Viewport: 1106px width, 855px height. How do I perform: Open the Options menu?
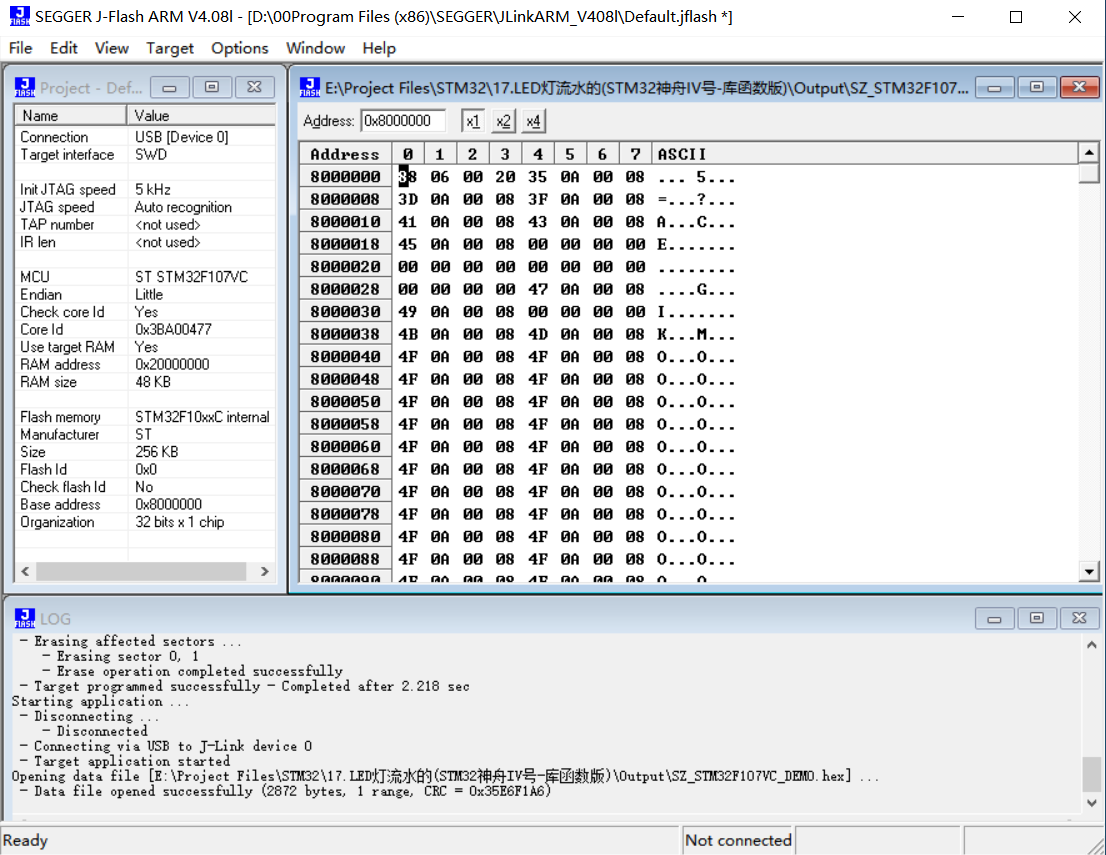tap(240, 48)
